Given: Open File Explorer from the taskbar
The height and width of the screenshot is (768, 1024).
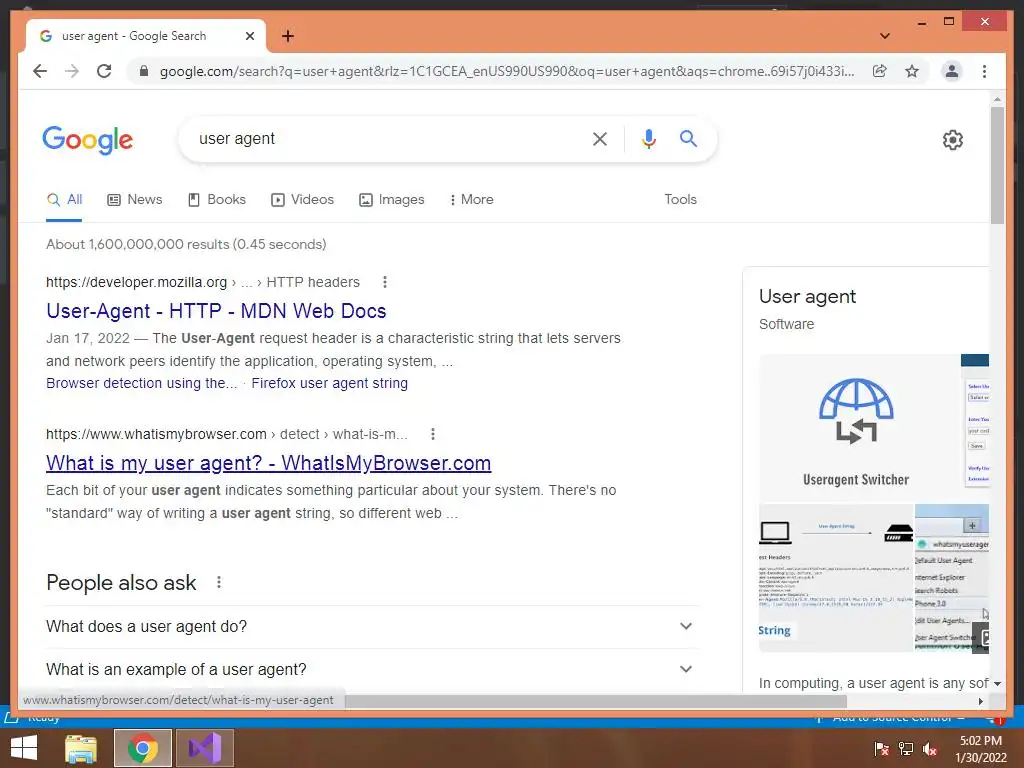Looking at the screenshot, I should click(81, 748).
